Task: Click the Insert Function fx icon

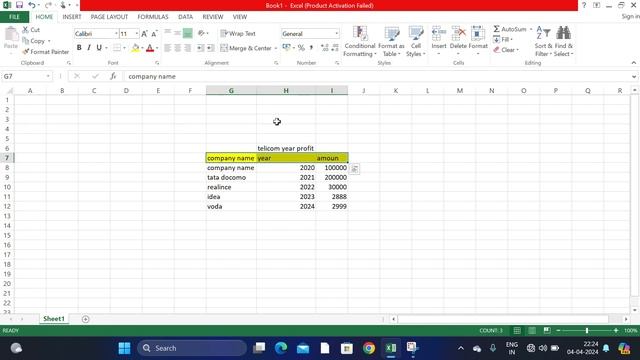Action: (113, 76)
